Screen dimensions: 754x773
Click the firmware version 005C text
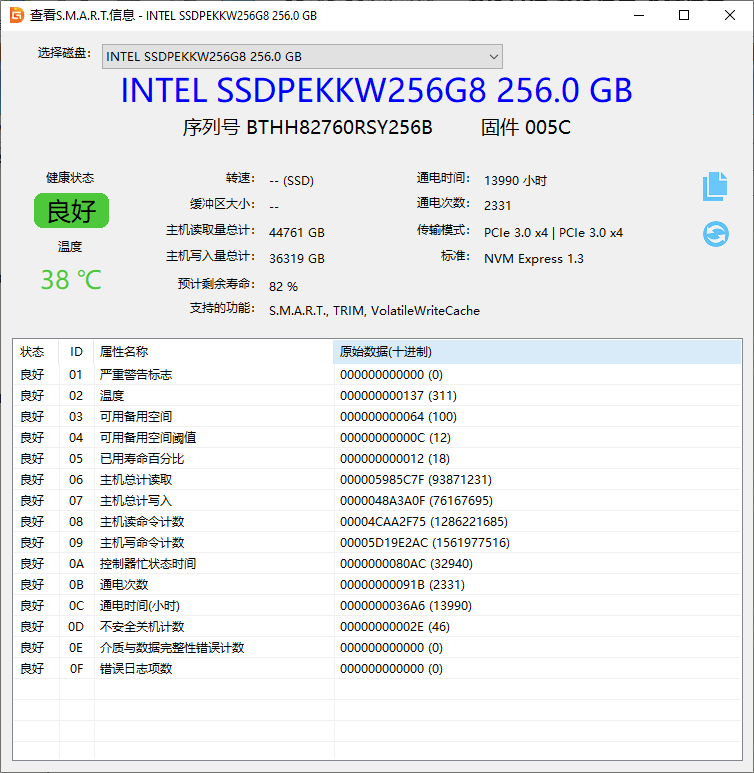pos(547,128)
